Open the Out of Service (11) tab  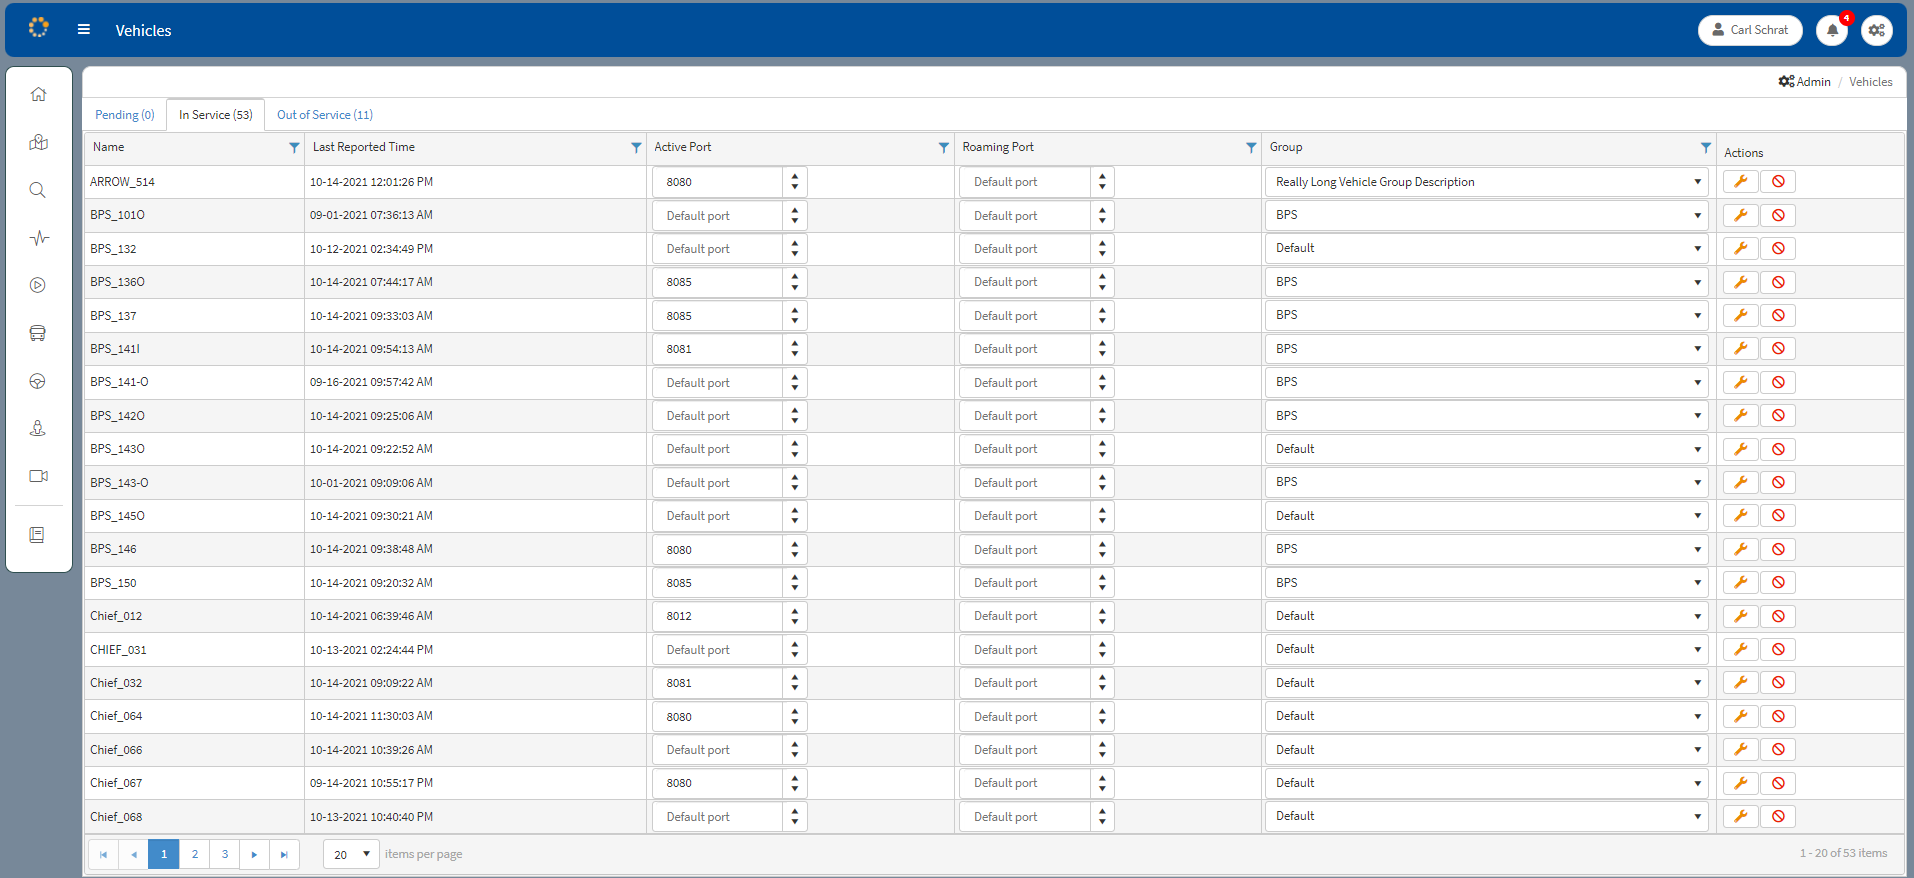pos(325,115)
